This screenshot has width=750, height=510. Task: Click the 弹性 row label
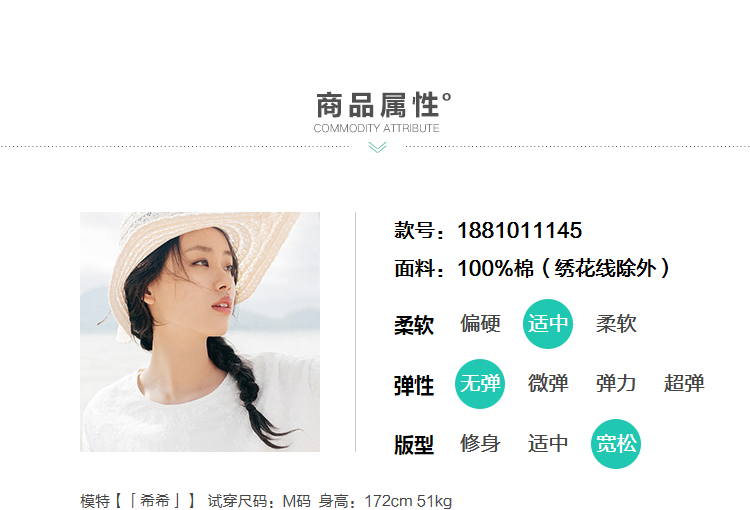tap(414, 386)
